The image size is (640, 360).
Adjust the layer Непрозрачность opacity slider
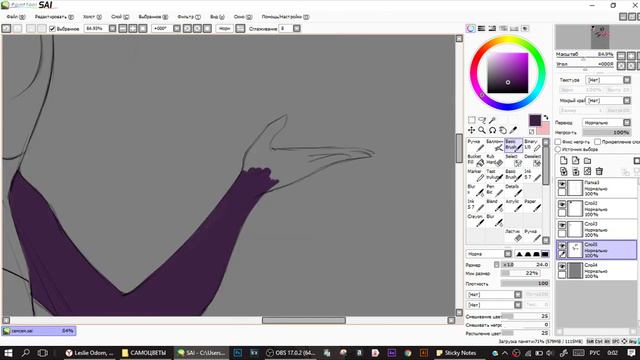[607, 132]
